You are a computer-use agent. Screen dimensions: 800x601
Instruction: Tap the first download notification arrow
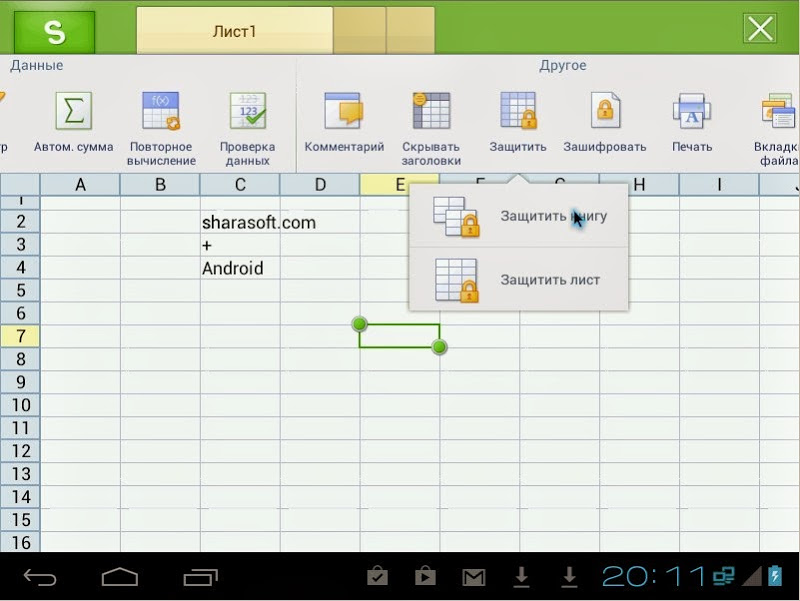coord(521,577)
